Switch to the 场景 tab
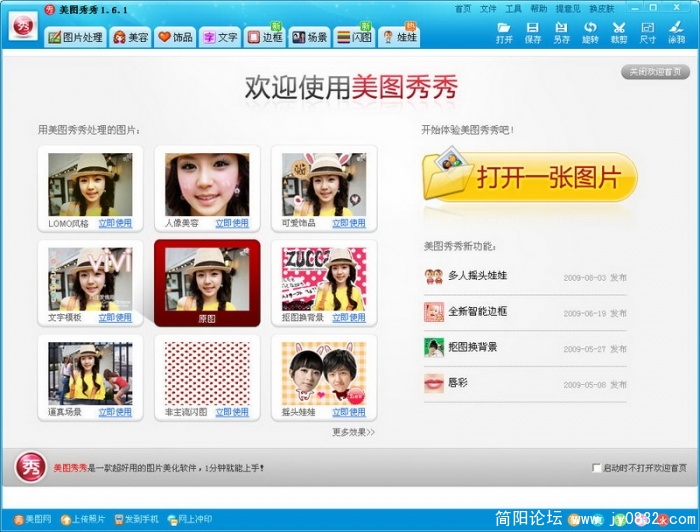The width and height of the screenshot is (700, 532). point(309,37)
